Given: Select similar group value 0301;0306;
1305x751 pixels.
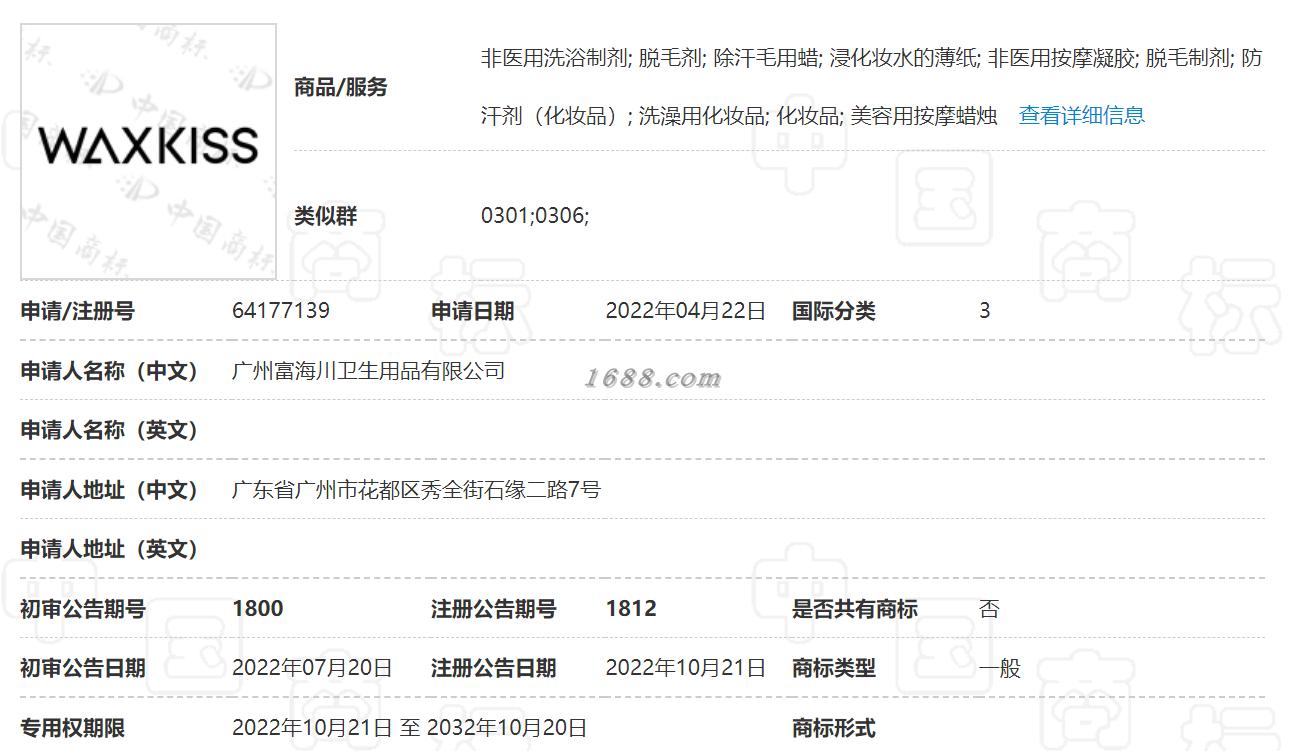Looking at the screenshot, I should click(x=535, y=215).
